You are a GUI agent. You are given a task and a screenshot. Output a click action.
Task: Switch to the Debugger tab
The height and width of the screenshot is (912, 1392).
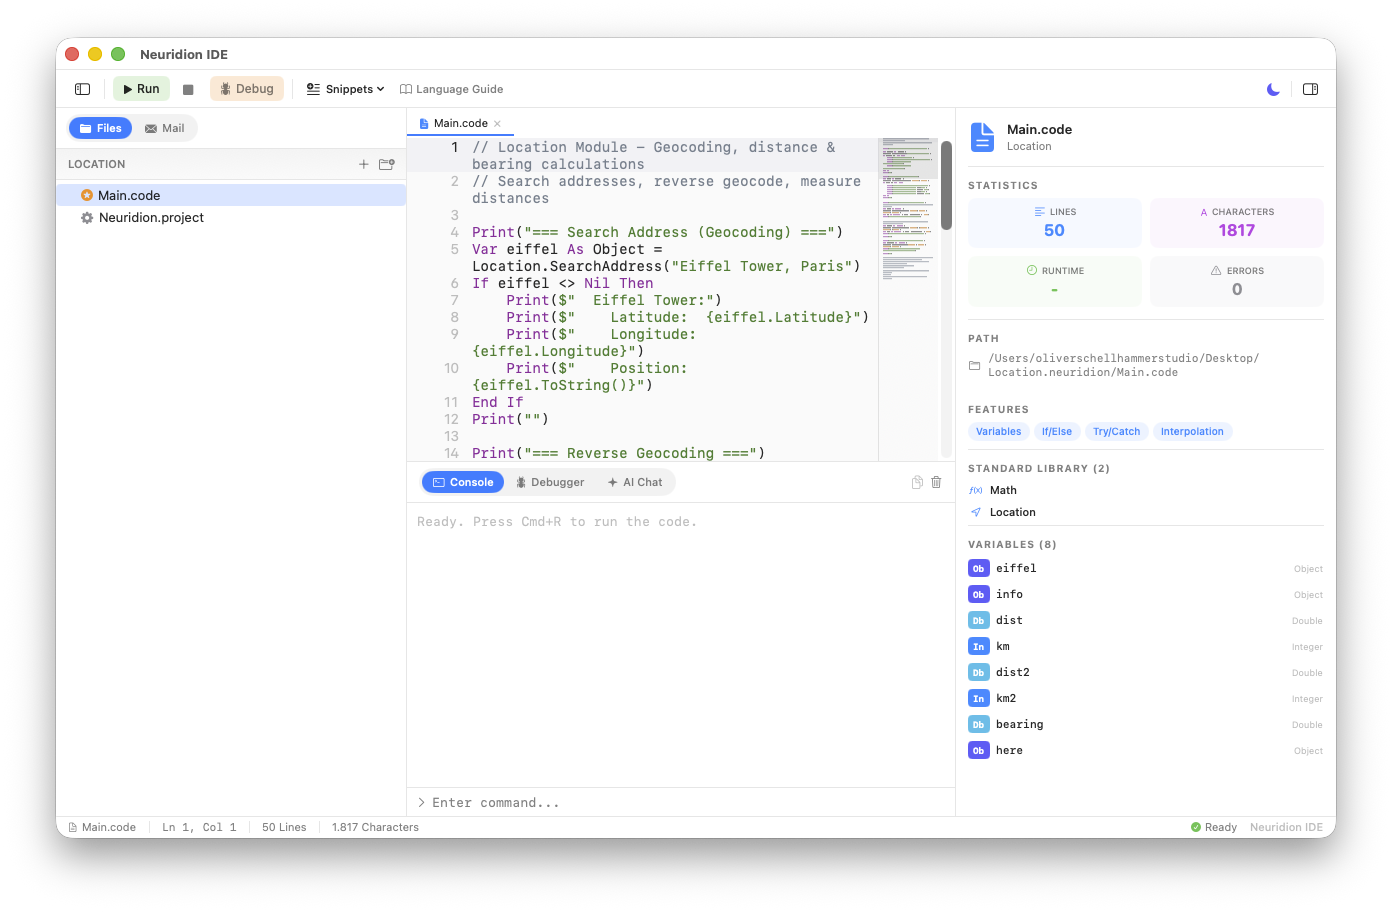[x=550, y=482]
